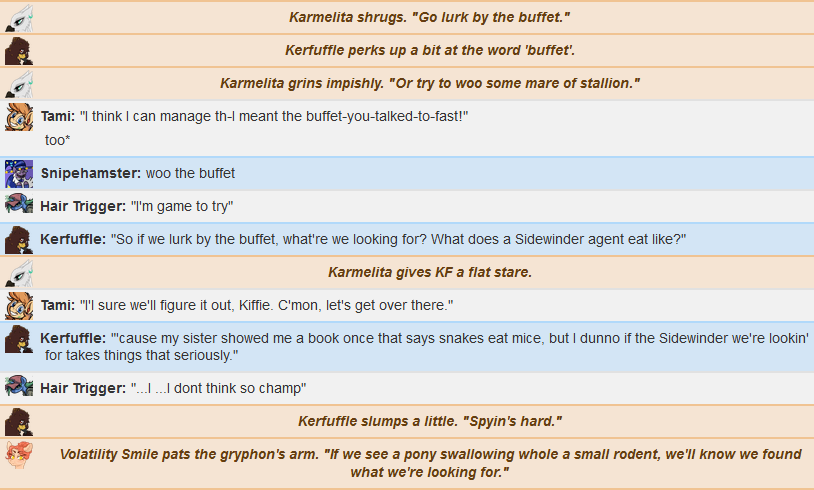Click Tami's avatar beside 'I think I can manage'
Image resolution: width=814 pixels, height=490 pixels.
point(19,117)
